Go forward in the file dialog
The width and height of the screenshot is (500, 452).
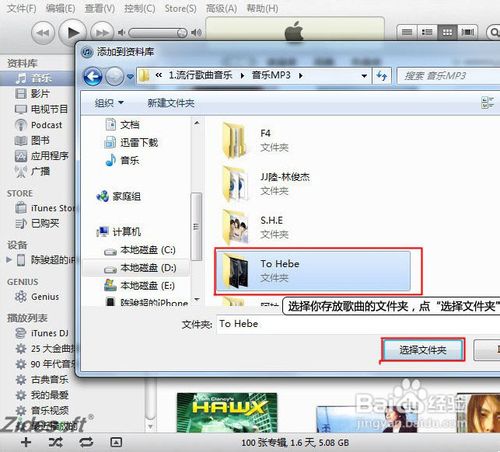coord(114,76)
